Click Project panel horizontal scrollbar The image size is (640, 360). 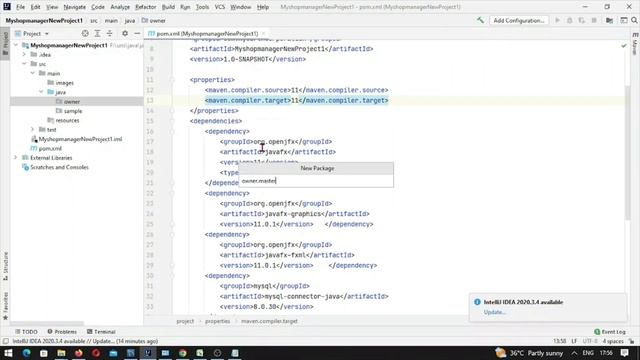click(x=47, y=323)
